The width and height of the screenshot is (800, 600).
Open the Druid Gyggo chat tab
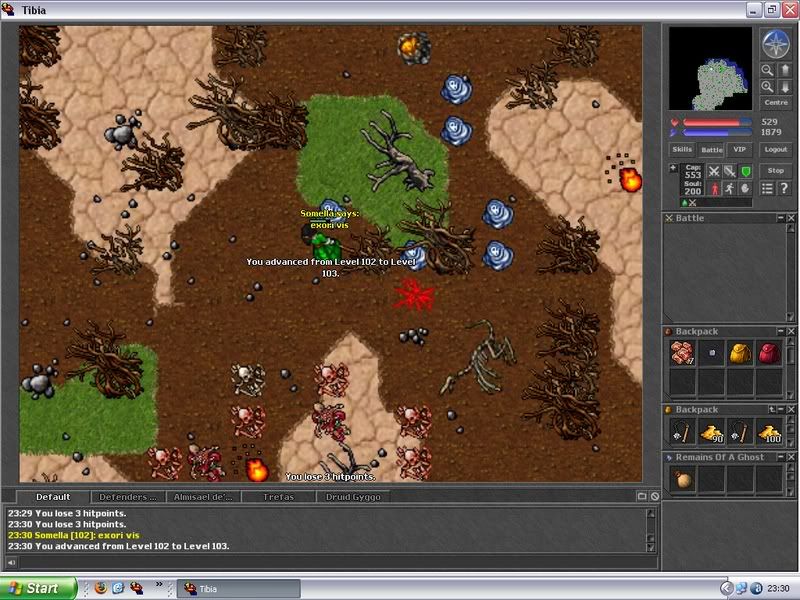click(353, 497)
